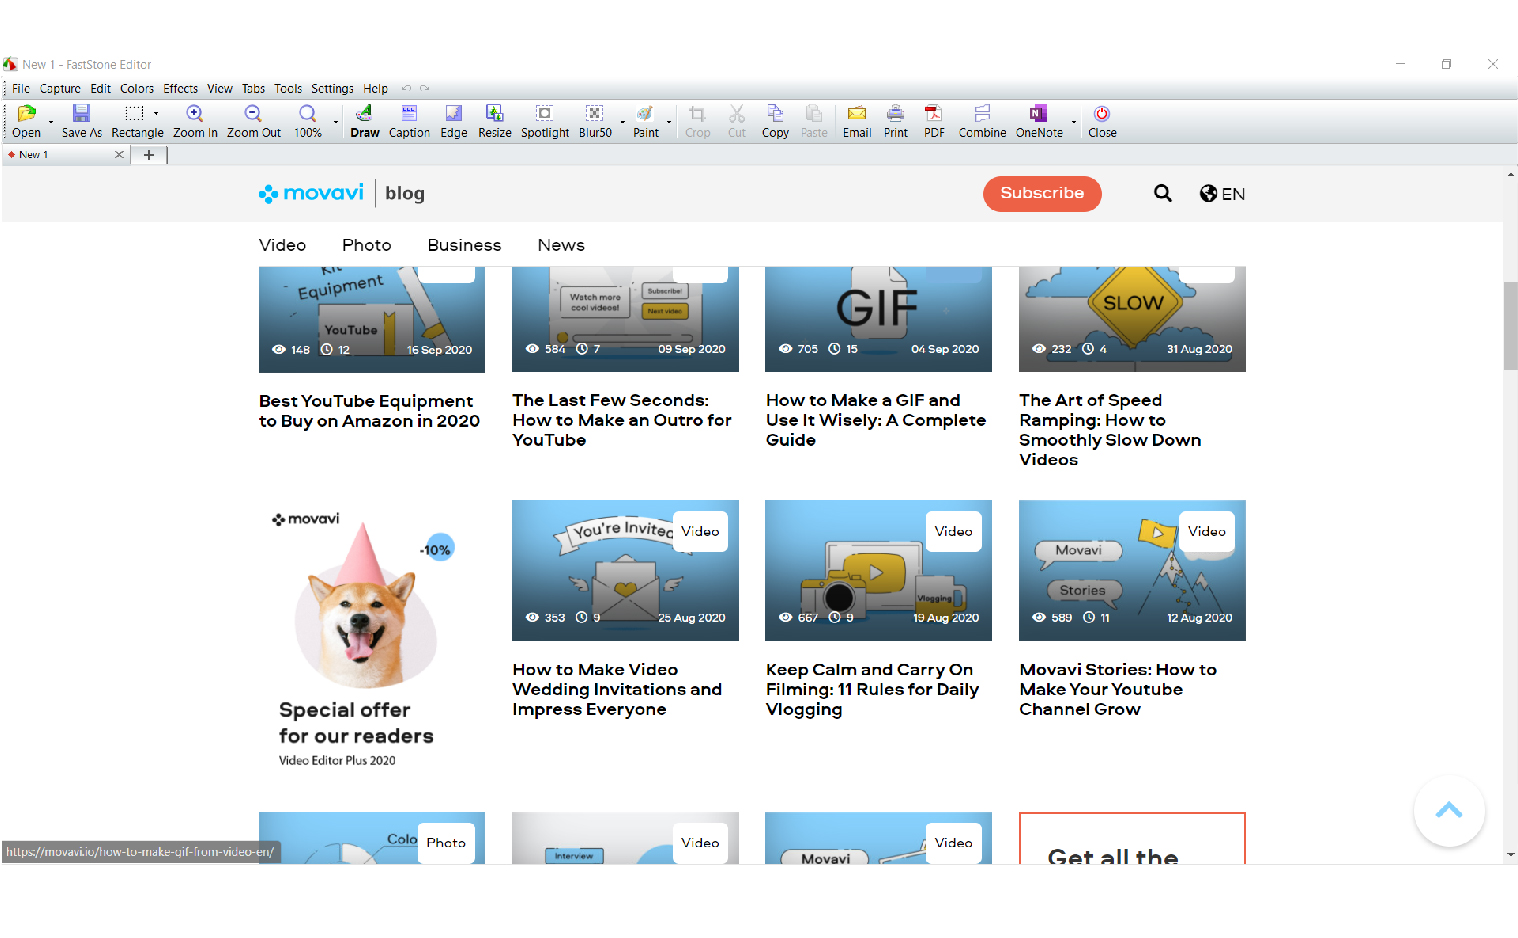Copy image with the Copy icon
This screenshot has width=1518, height=938.
(775, 121)
